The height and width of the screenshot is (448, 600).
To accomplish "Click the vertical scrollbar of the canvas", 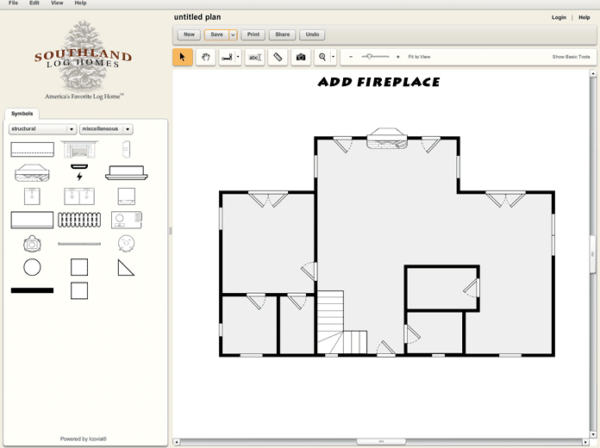I will click(593, 254).
